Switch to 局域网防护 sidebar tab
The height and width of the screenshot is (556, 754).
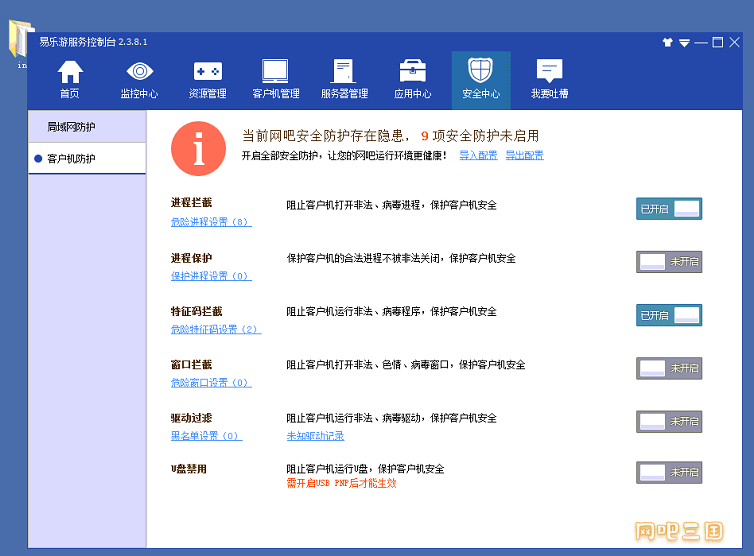pos(87,126)
